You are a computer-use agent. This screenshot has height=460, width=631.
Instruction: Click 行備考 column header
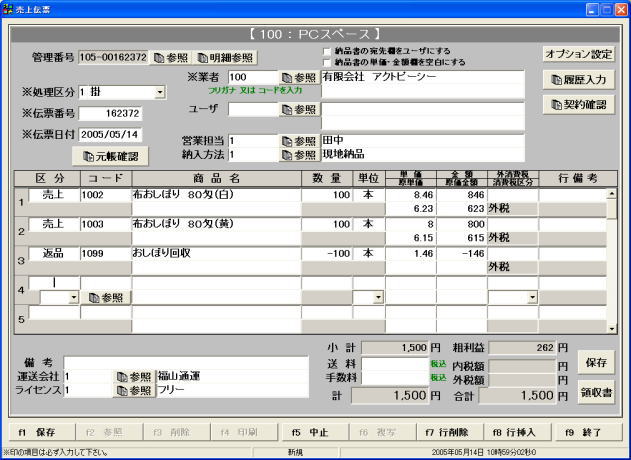(577, 178)
